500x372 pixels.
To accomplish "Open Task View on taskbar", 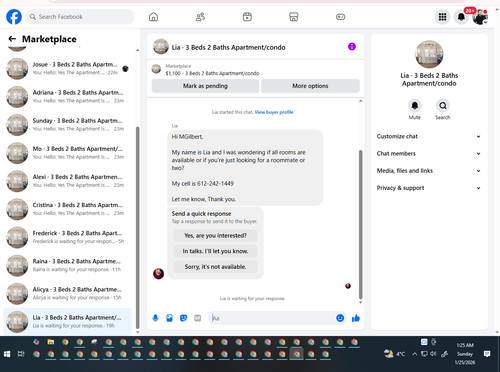I will click(x=21, y=354).
